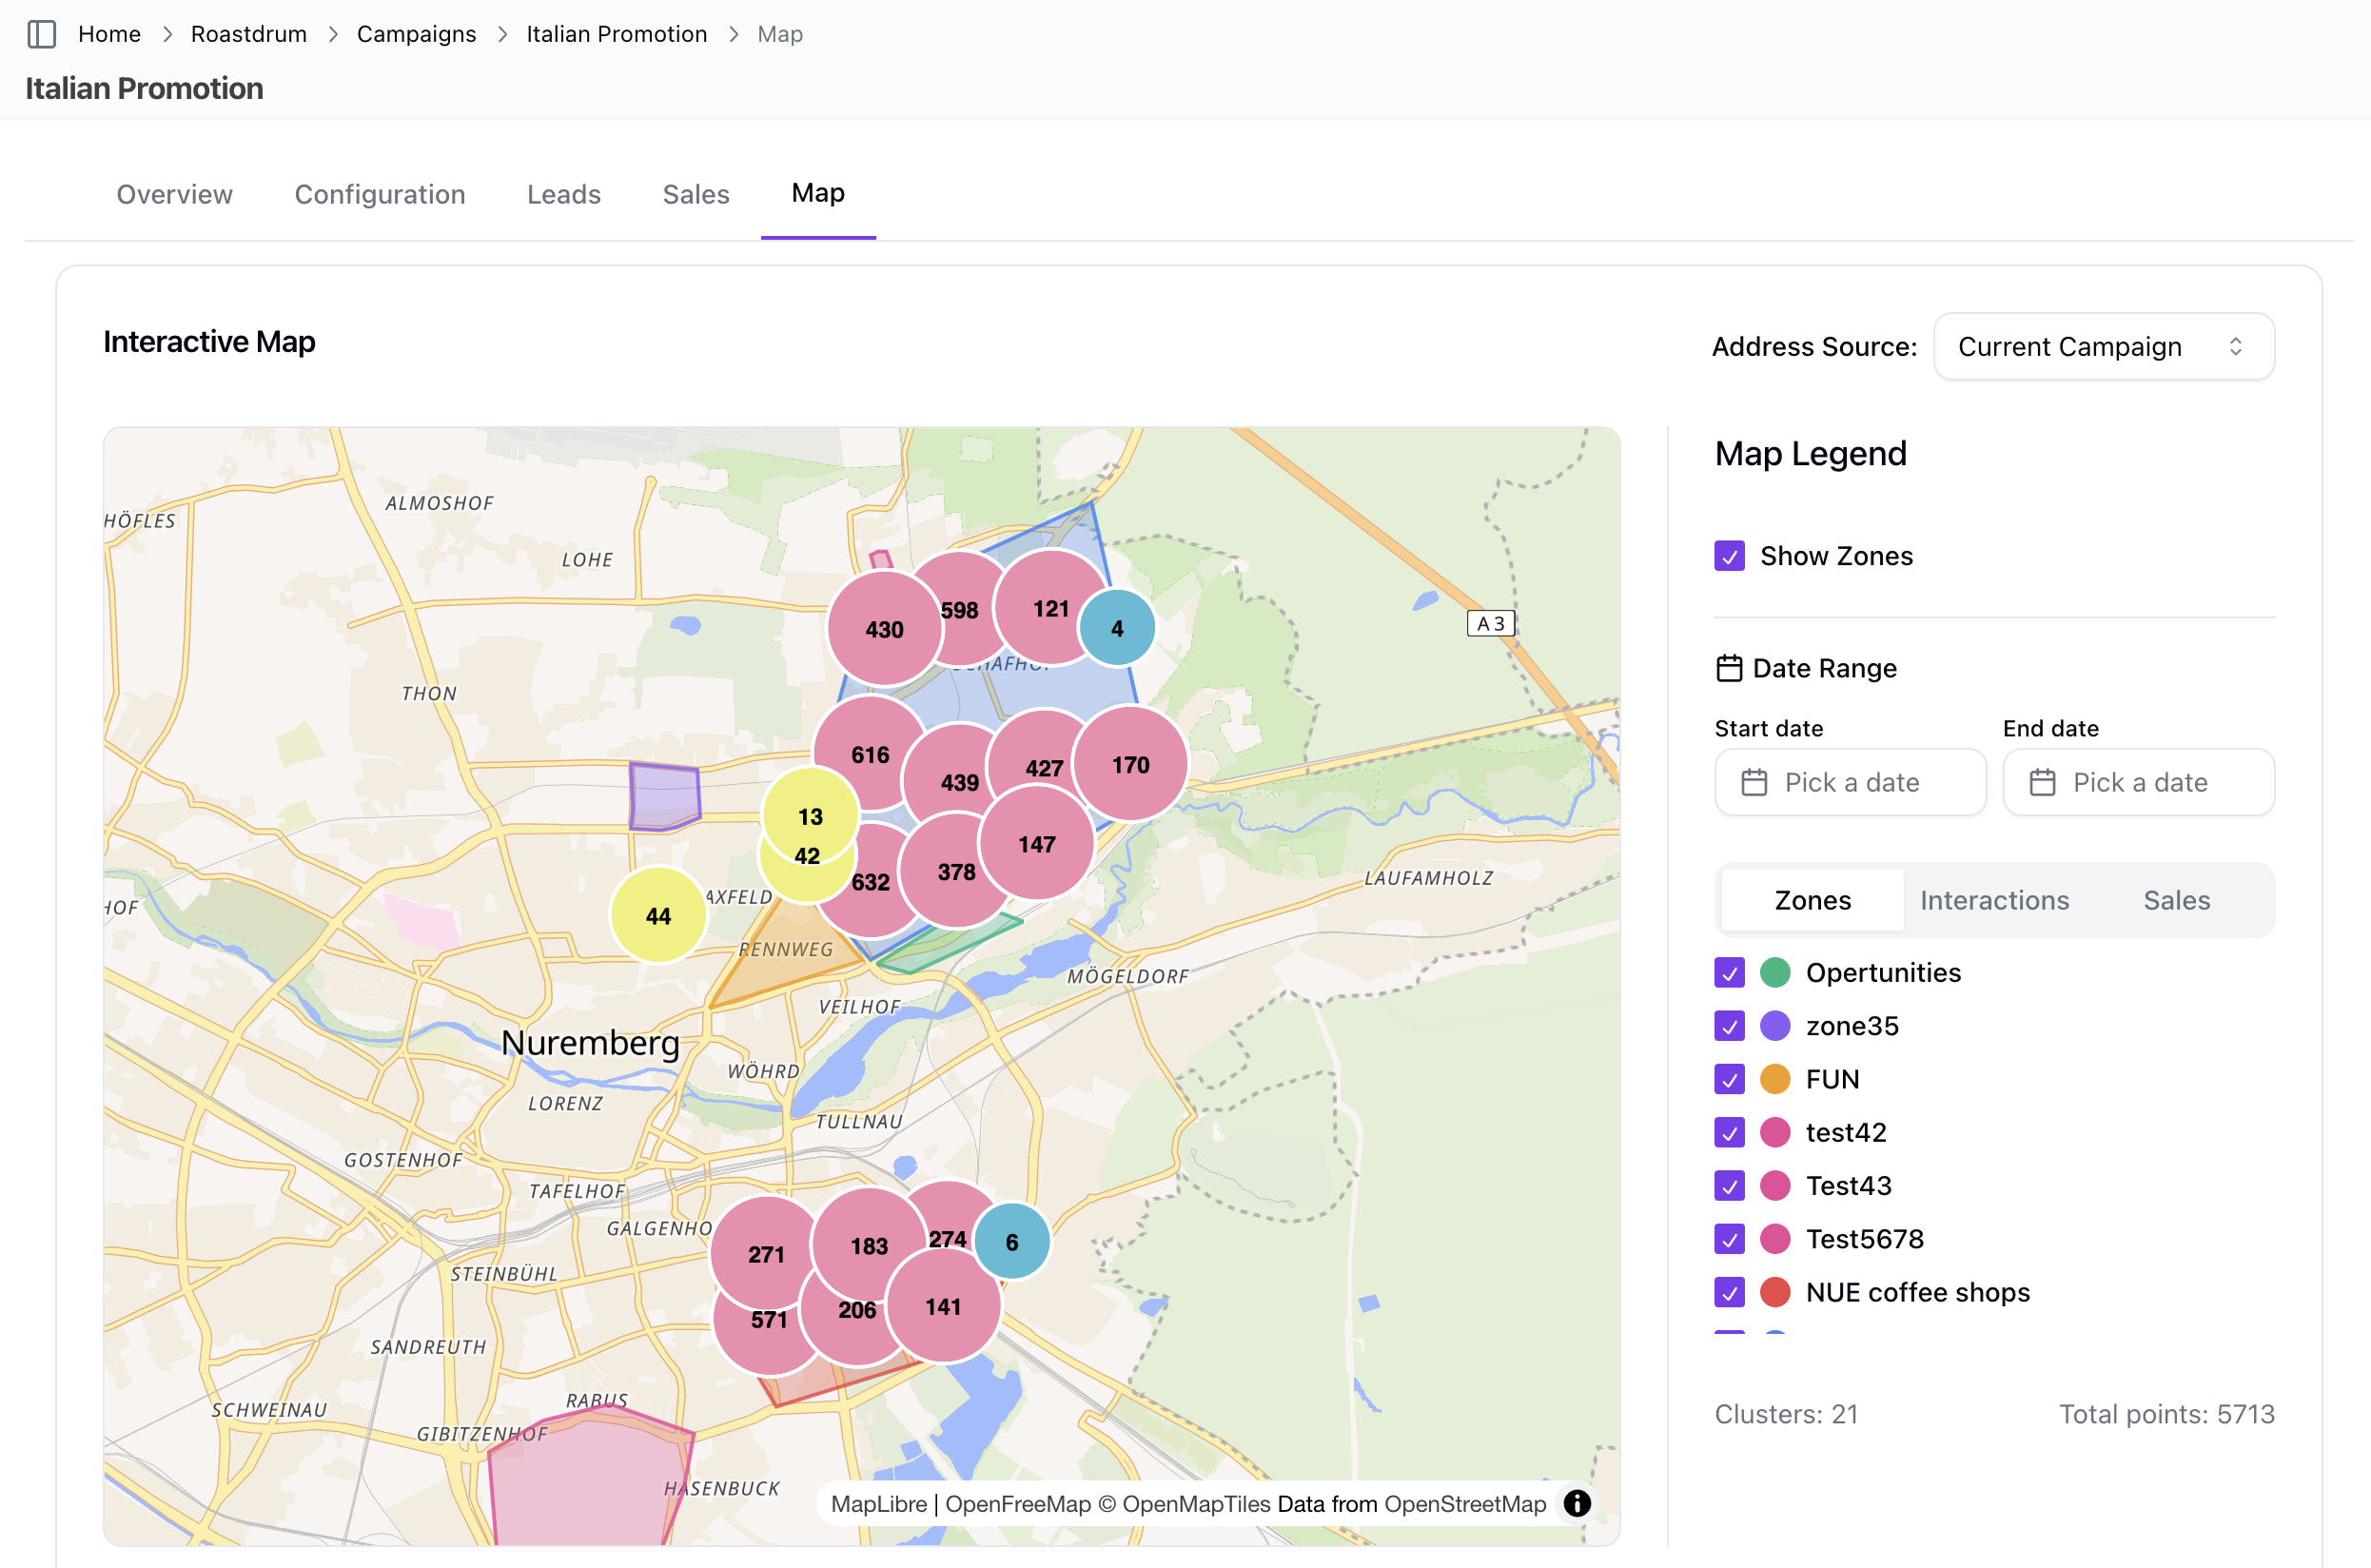Viewport: 2371px width, 1568px height.
Task: Click the map attribution info icon
Action: pos(1577,1503)
